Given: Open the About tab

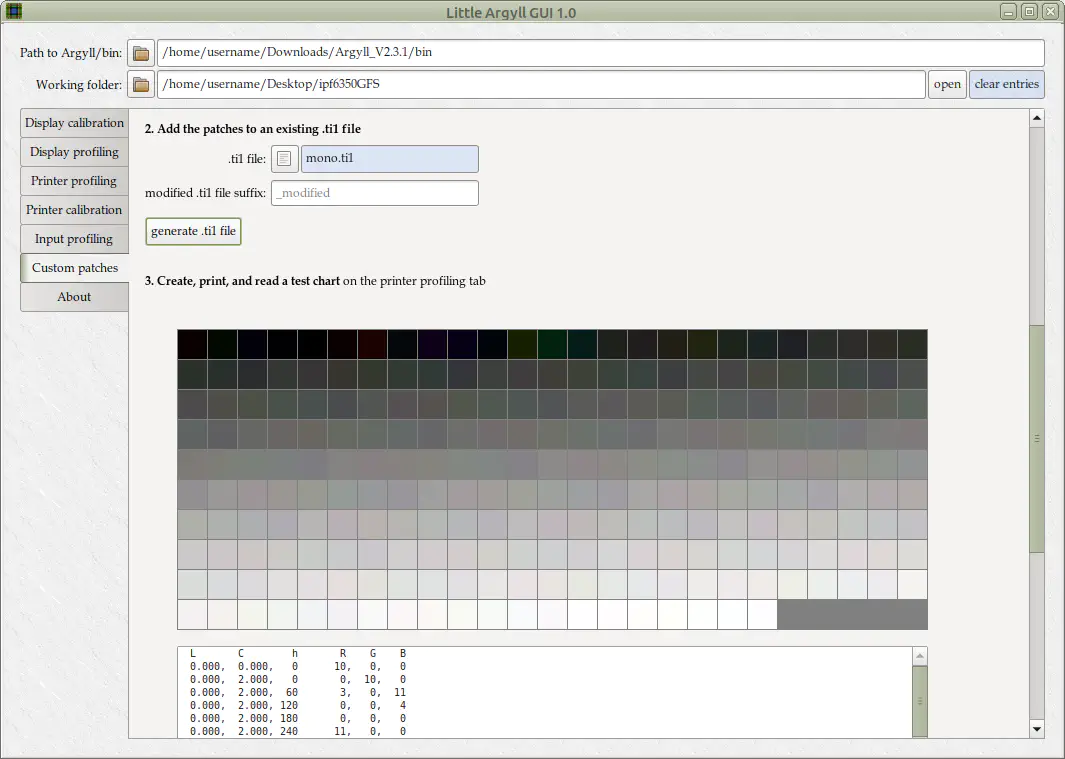Looking at the screenshot, I should click(x=75, y=297).
